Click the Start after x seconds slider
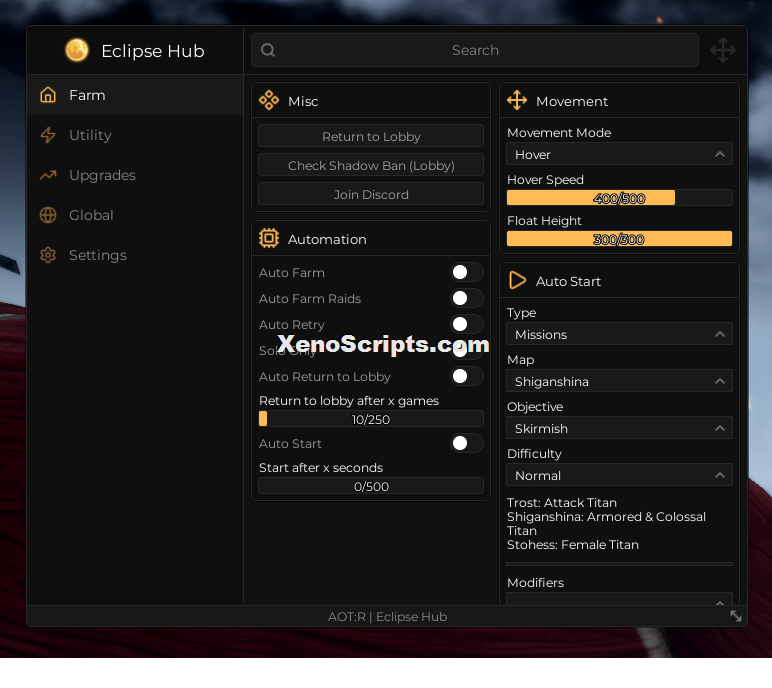Image resolution: width=772 pixels, height=688 pixels. (x=371, y=486)
